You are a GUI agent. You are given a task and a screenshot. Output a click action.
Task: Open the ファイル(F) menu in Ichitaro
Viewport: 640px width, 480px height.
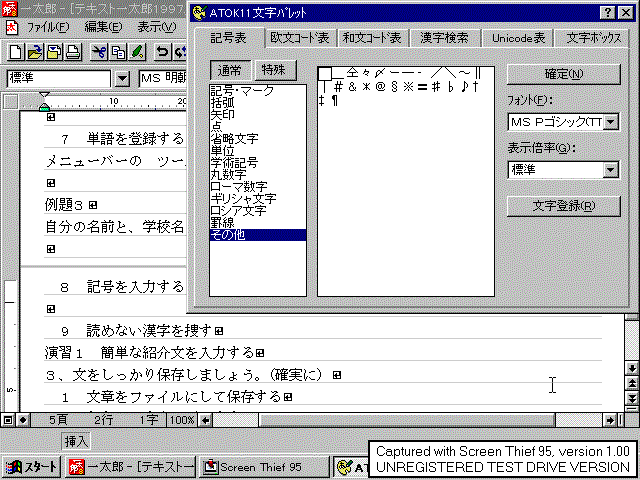tap(48, 27)
